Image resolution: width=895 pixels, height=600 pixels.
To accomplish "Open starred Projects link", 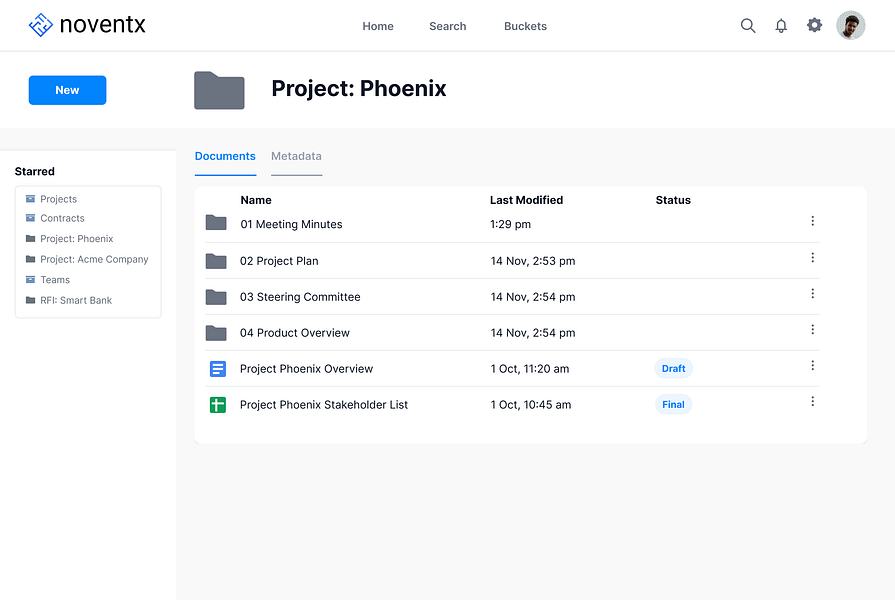I will pyautogui.click(x=58, y=199).
